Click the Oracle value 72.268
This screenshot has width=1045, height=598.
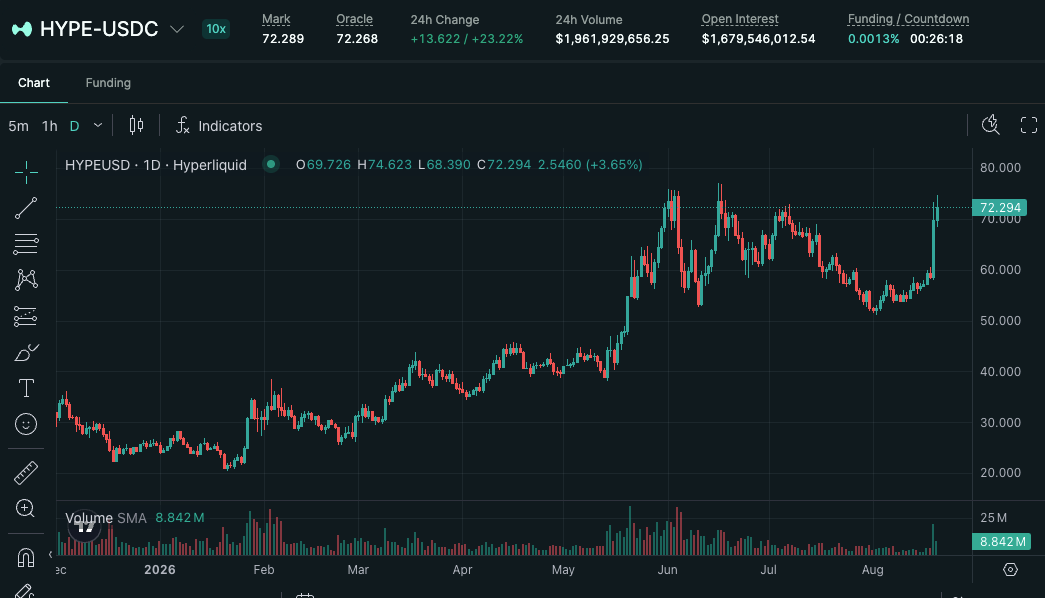pos(357,39)
